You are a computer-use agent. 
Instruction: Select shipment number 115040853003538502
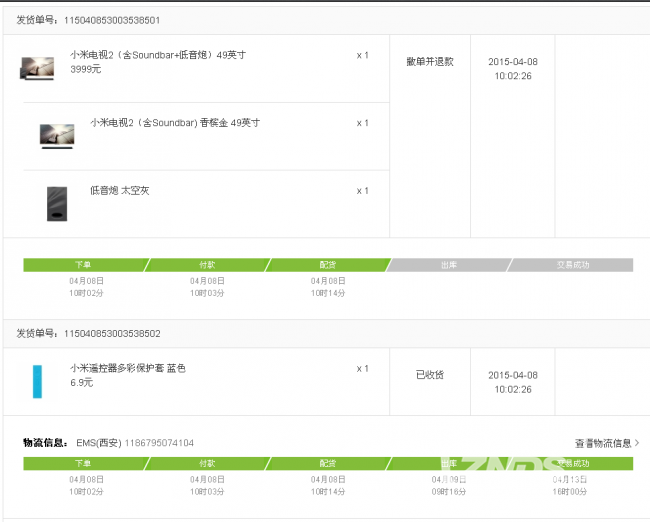point(112,334)
